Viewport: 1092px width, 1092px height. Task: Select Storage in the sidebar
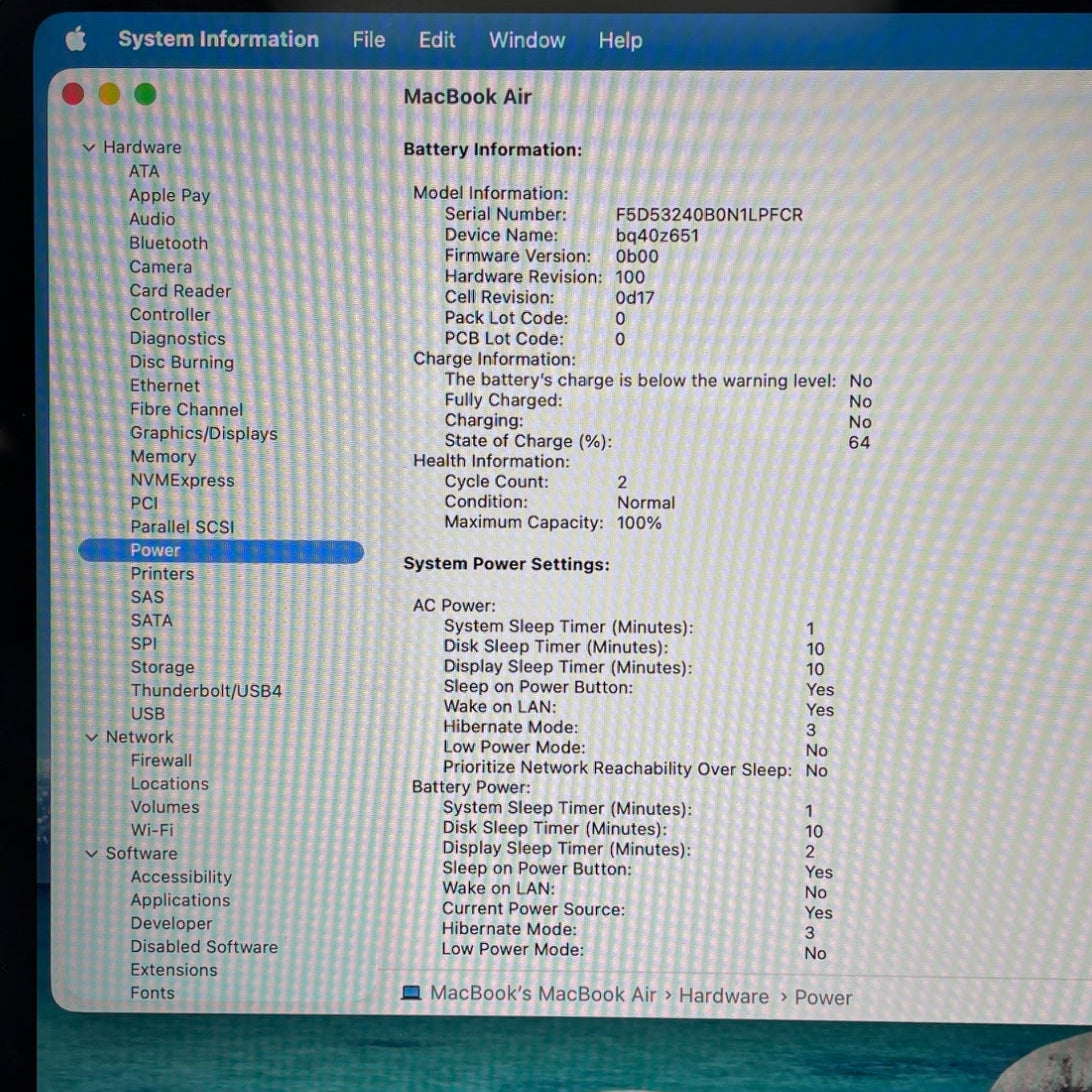162,667
